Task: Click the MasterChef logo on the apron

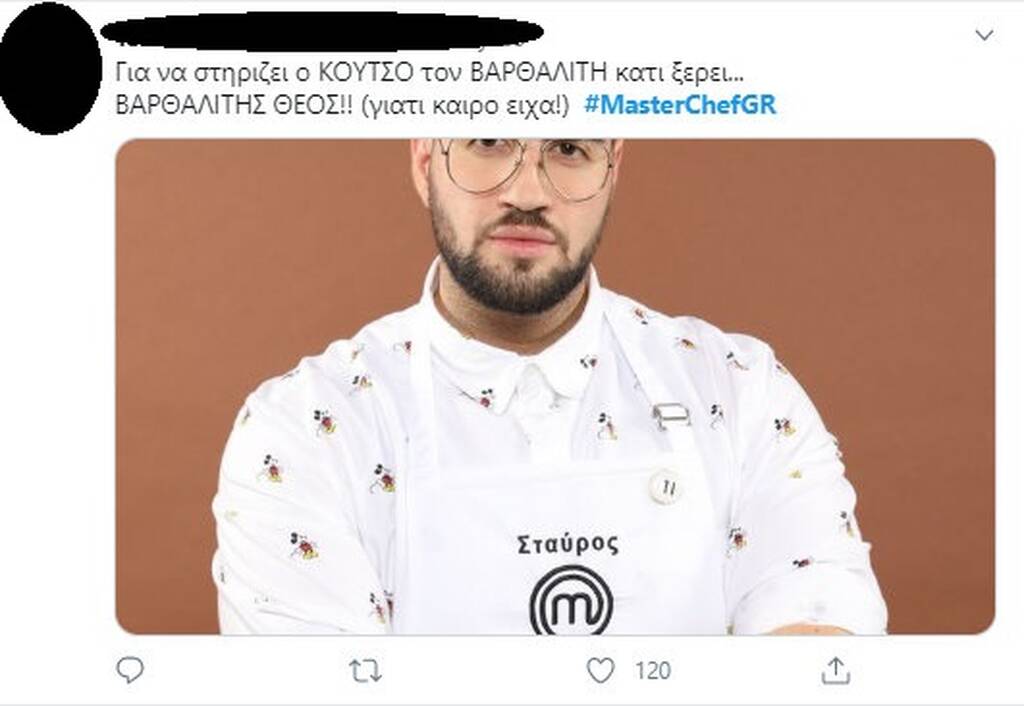Action: 571,601
